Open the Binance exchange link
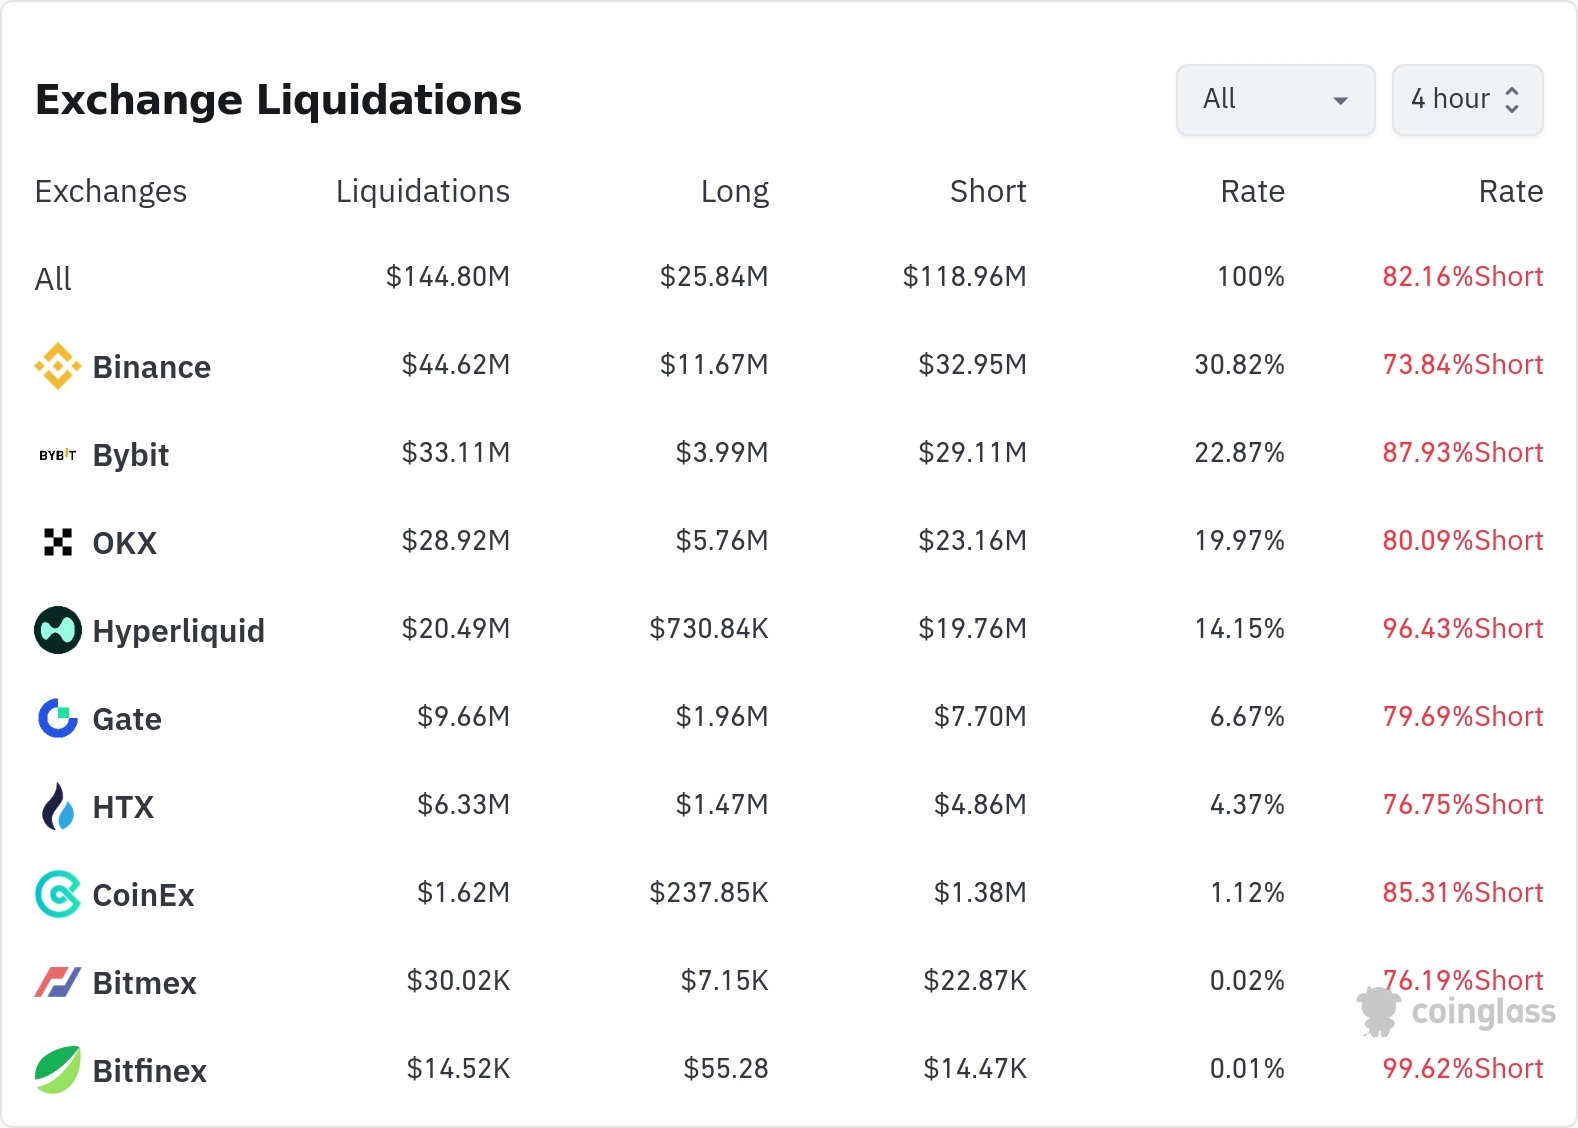Screen dimensions: 1578x1128 pos(151,367)
